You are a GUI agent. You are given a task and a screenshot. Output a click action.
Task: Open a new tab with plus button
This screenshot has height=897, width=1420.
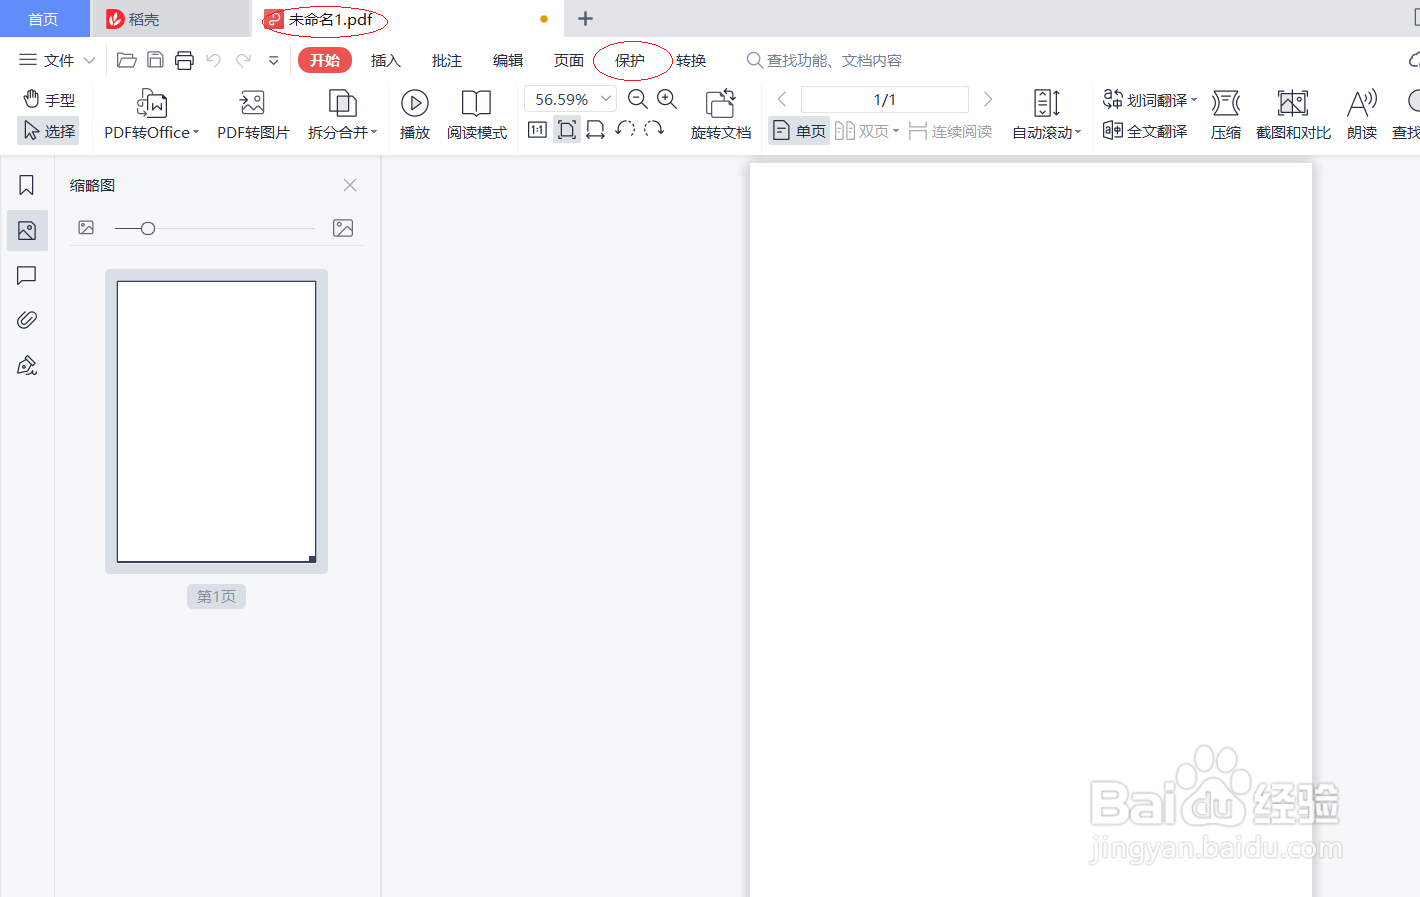pyautogui.click(x=586, y=19)
